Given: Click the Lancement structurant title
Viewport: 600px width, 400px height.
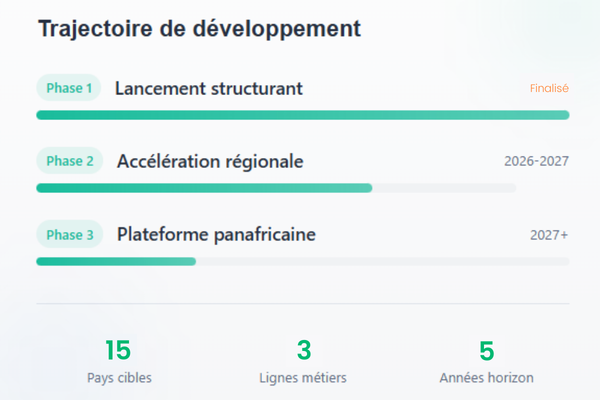Looking at the screenshot, I should click(x=208, y=88).
